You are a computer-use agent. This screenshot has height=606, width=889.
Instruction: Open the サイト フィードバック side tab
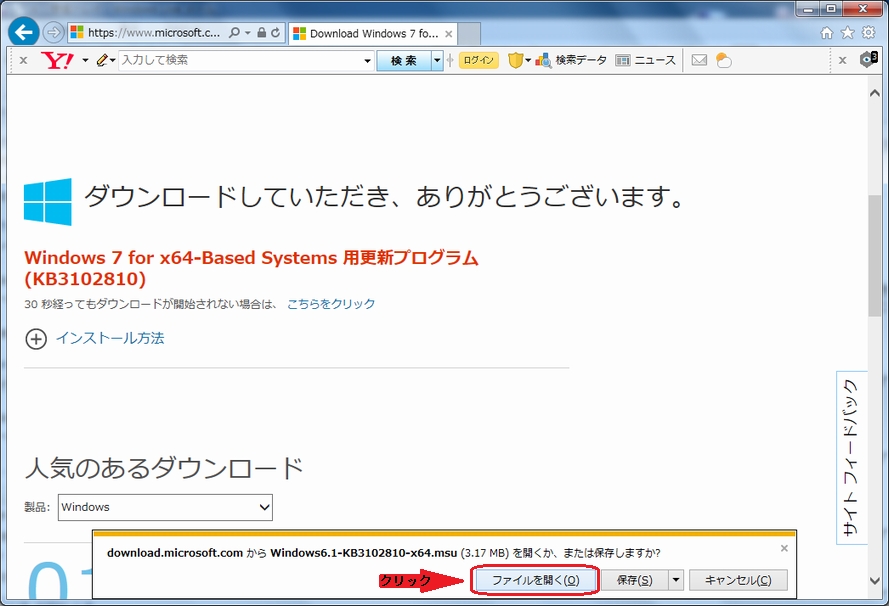851,457
